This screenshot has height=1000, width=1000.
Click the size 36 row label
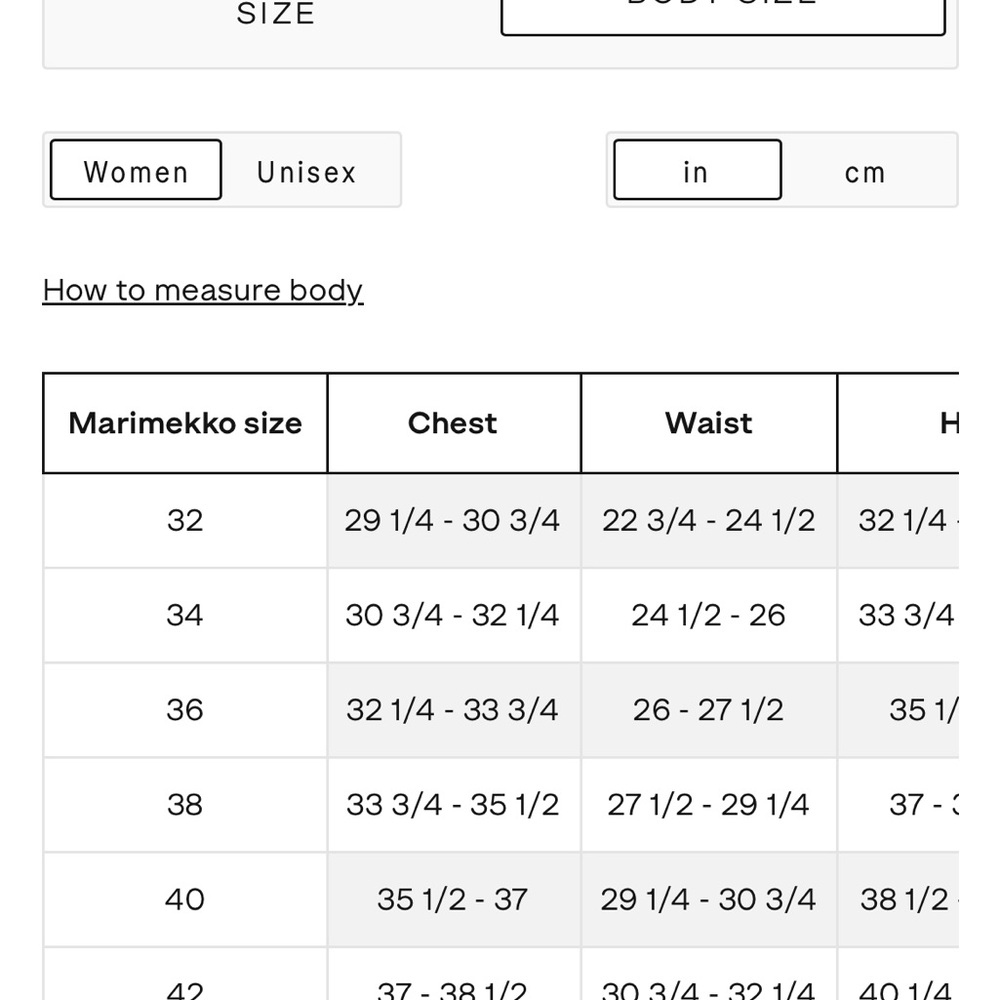point(185,710)
